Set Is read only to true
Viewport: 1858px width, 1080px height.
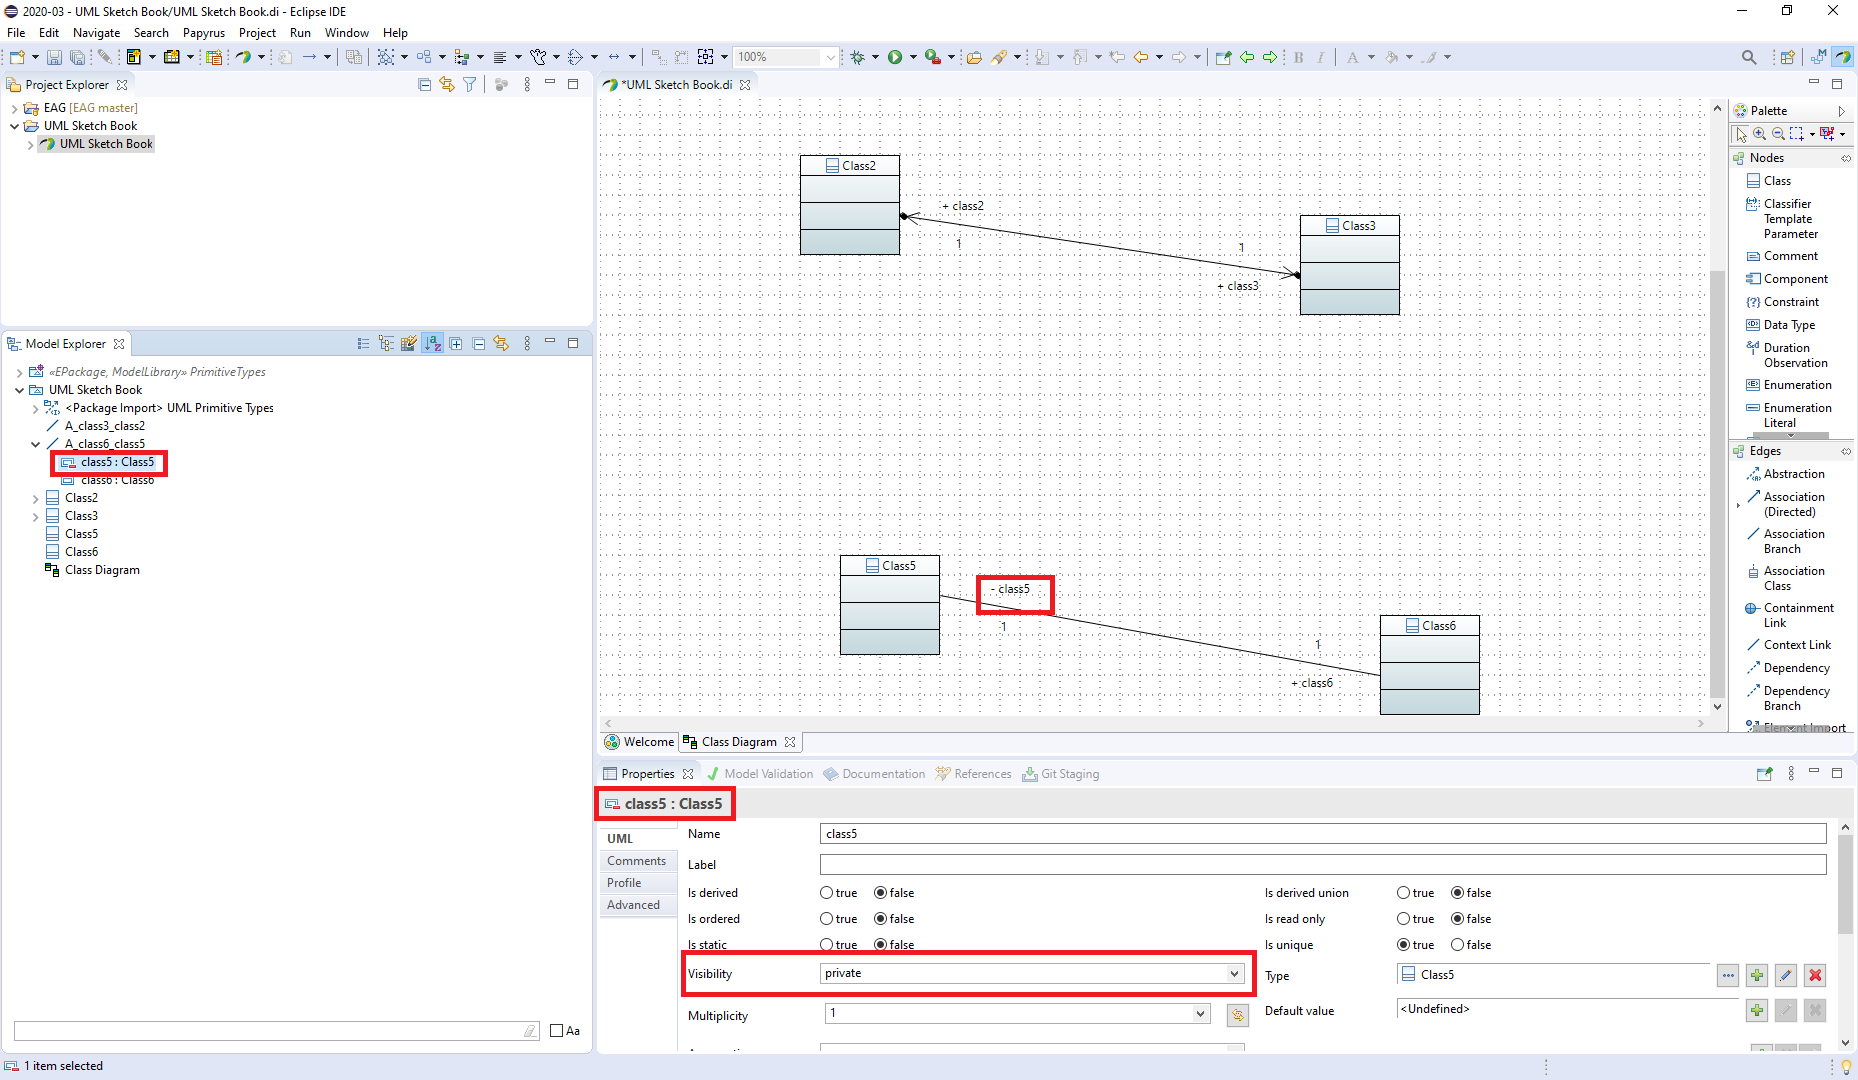[1404, 919]
